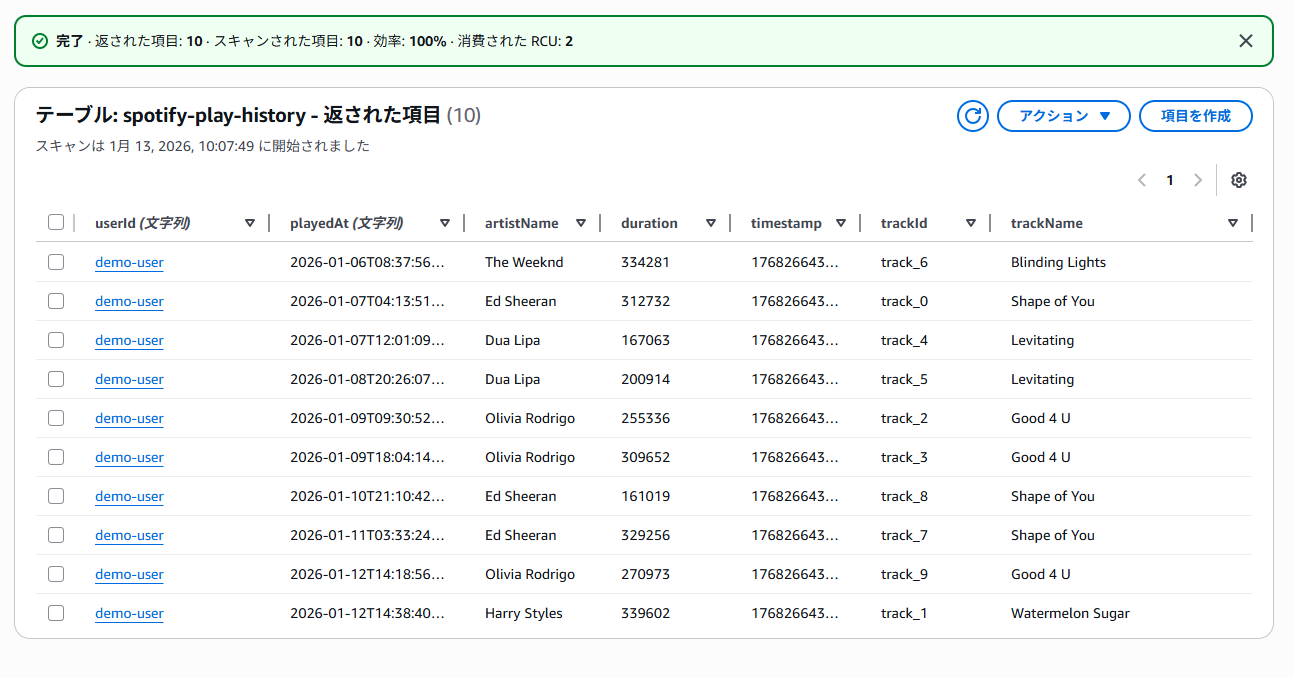
Task: Sort by the trackId column header
Action: (x=905, y=223)
